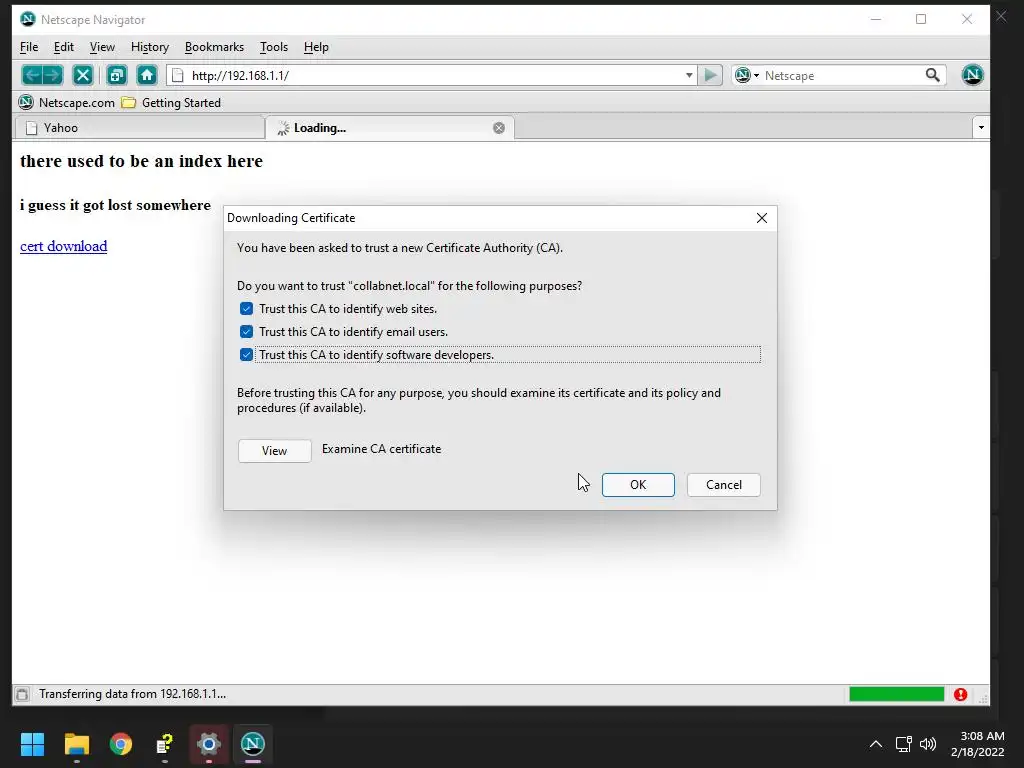The image size is (1024, 768).
Task: Open the Bookmarks menu
Action: coord(214,47)
